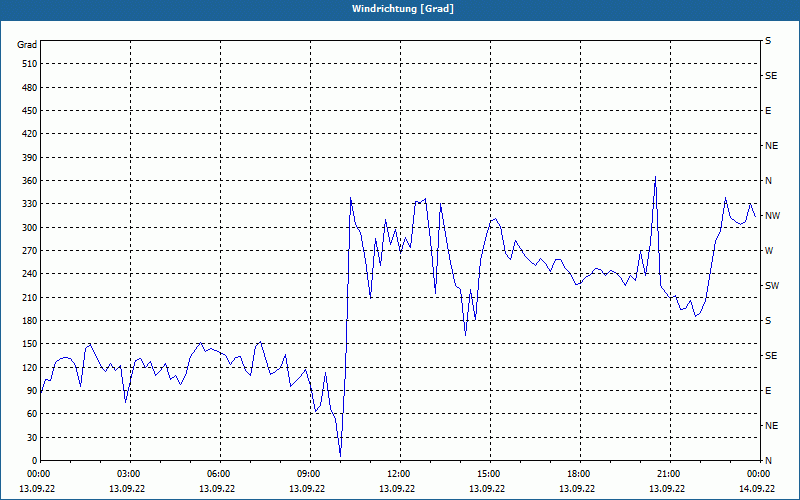Click the 15:00 time axis label
Screen dimensions: 800x500
488,473
